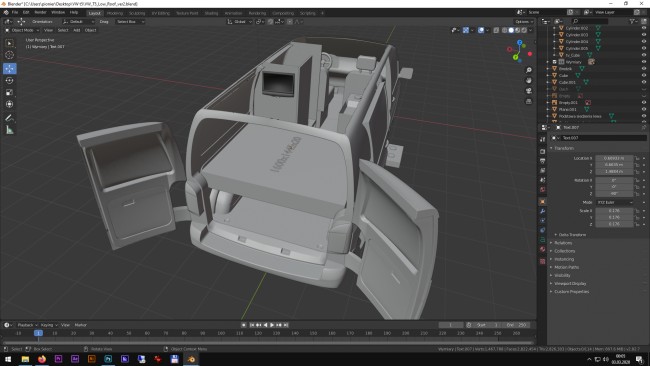Open the Global transform orientation dropdown
650x366 pixels.
(x=240, y=22)
